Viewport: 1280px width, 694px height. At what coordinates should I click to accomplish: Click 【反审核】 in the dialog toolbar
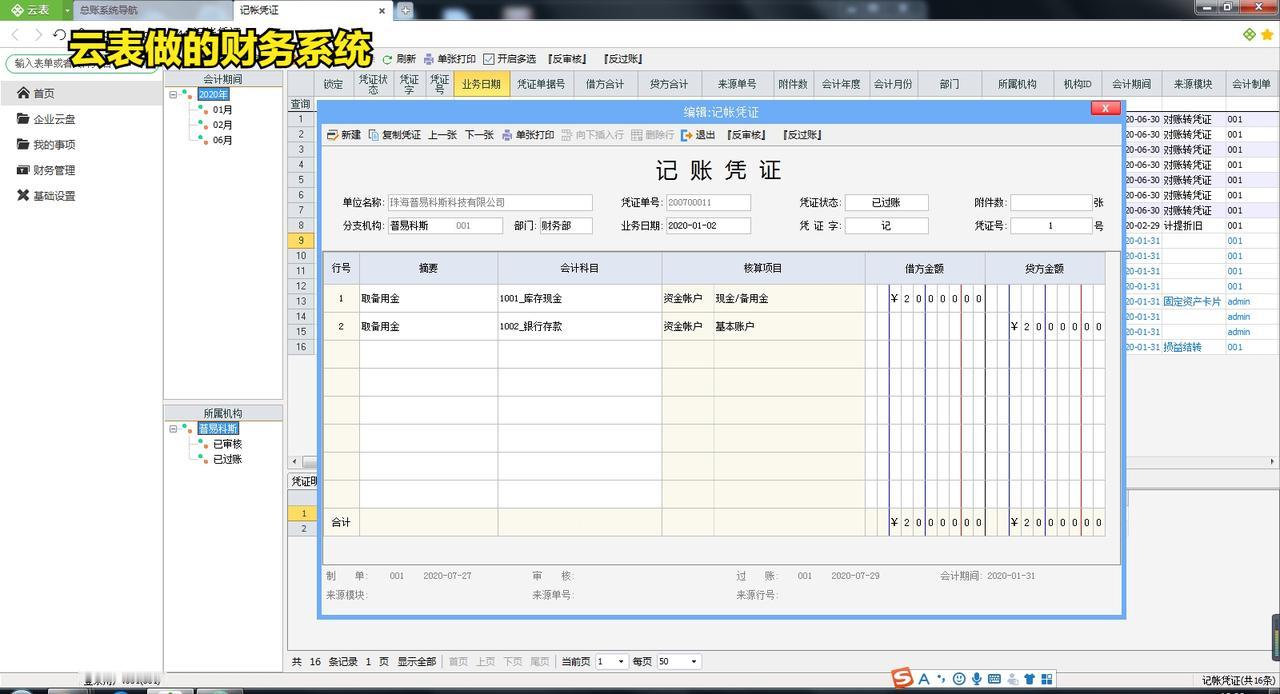click(746, 135)
